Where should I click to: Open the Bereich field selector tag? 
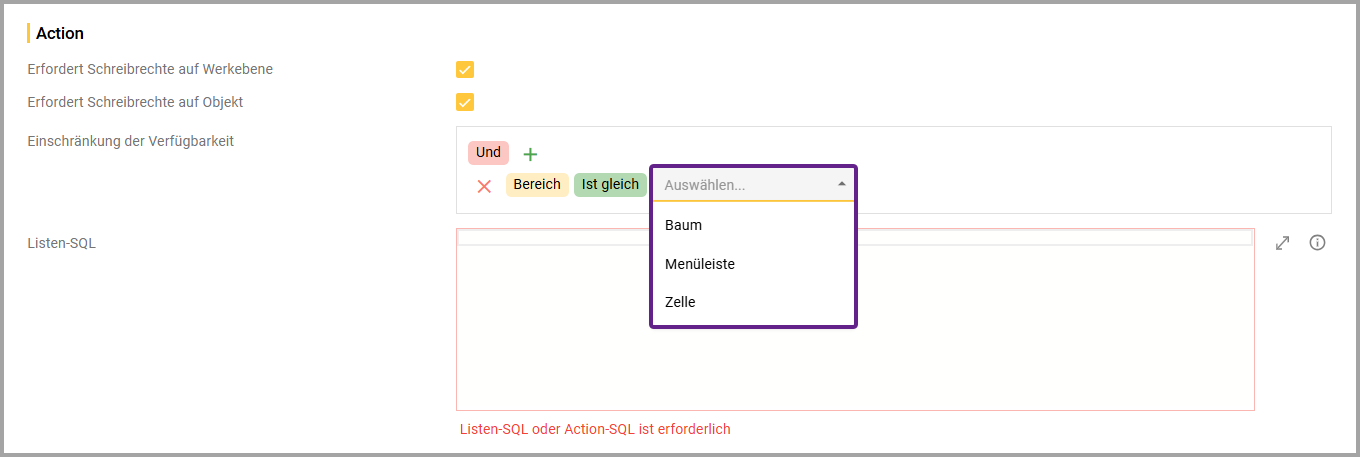point(537,185)
